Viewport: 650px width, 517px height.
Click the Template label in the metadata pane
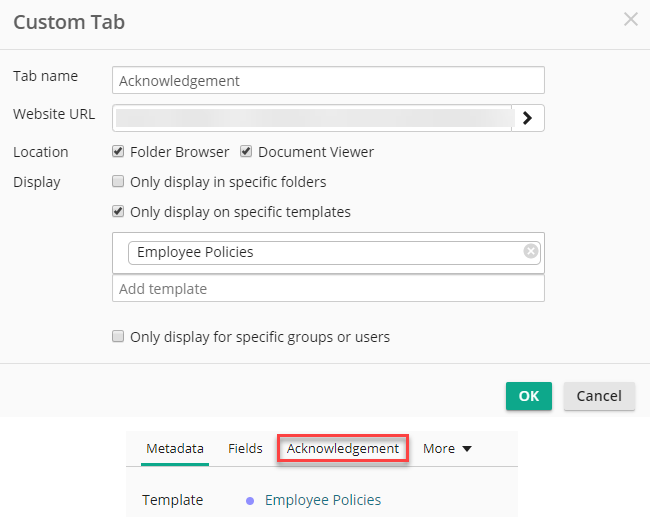pos(172,500)
